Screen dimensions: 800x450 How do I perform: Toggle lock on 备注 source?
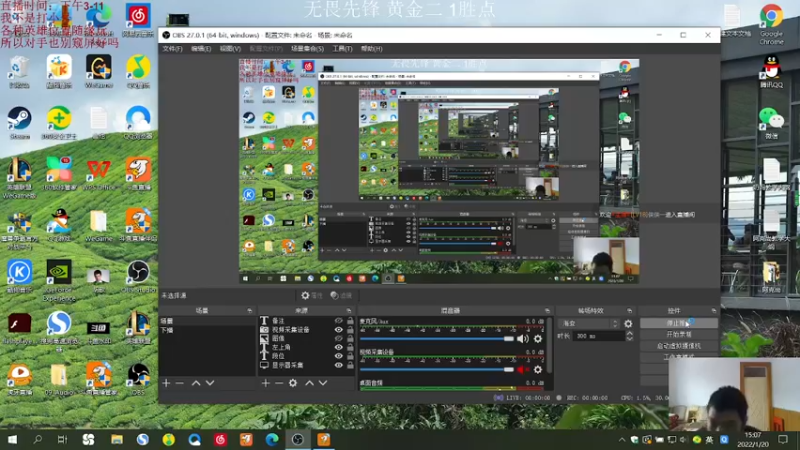click(x=350, y=321)
